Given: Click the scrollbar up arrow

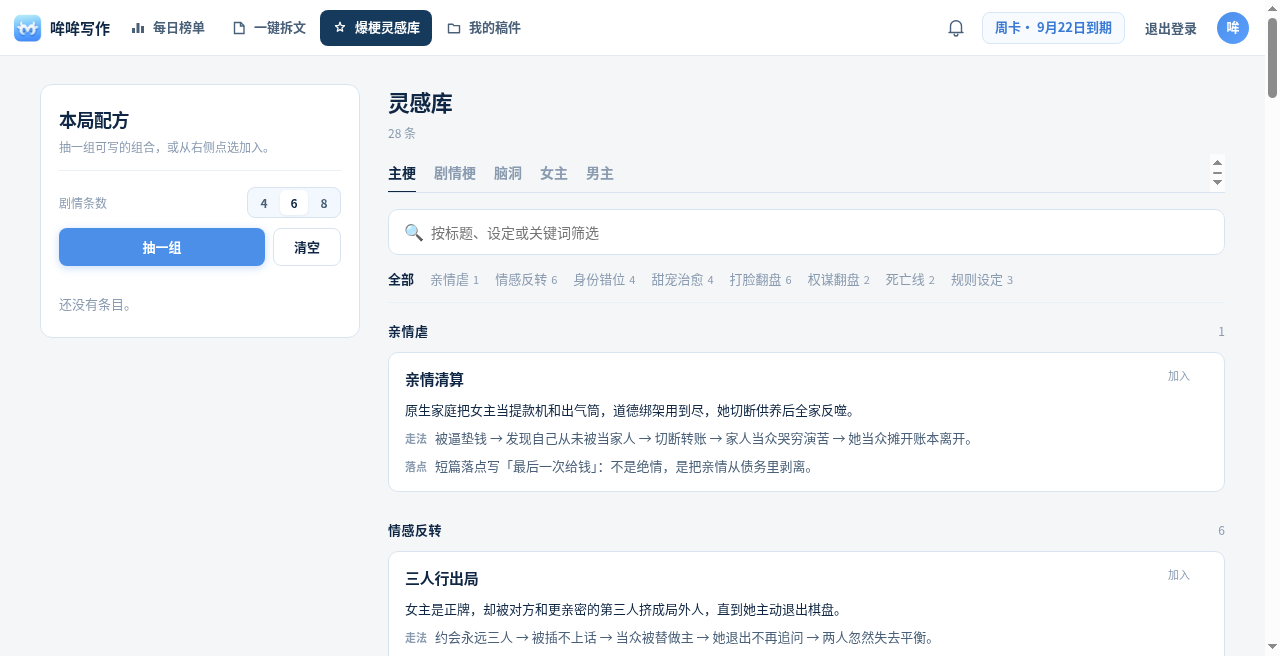Looking at the screenshot, I should click(1272, 7).
